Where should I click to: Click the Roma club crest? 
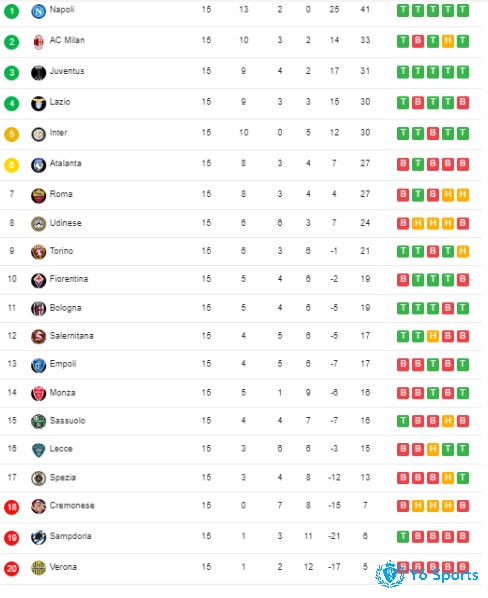pyautogui.click(x=38, y=196)
